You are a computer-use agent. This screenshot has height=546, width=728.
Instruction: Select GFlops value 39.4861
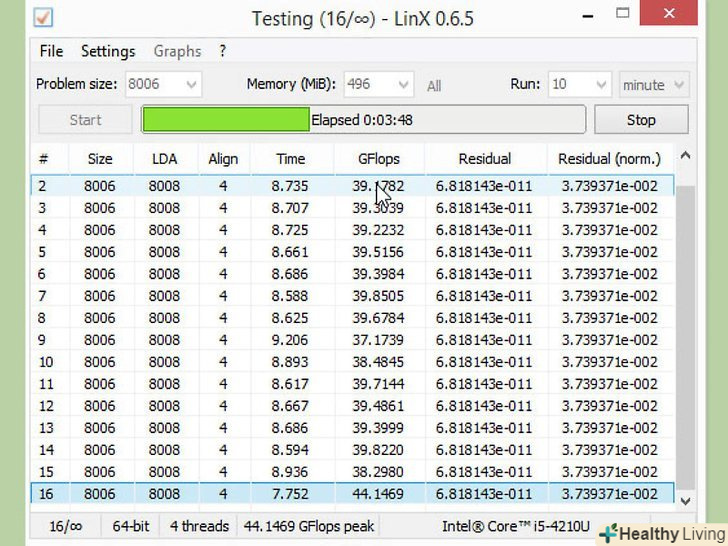pyautogui.click(x=378, y=406)
